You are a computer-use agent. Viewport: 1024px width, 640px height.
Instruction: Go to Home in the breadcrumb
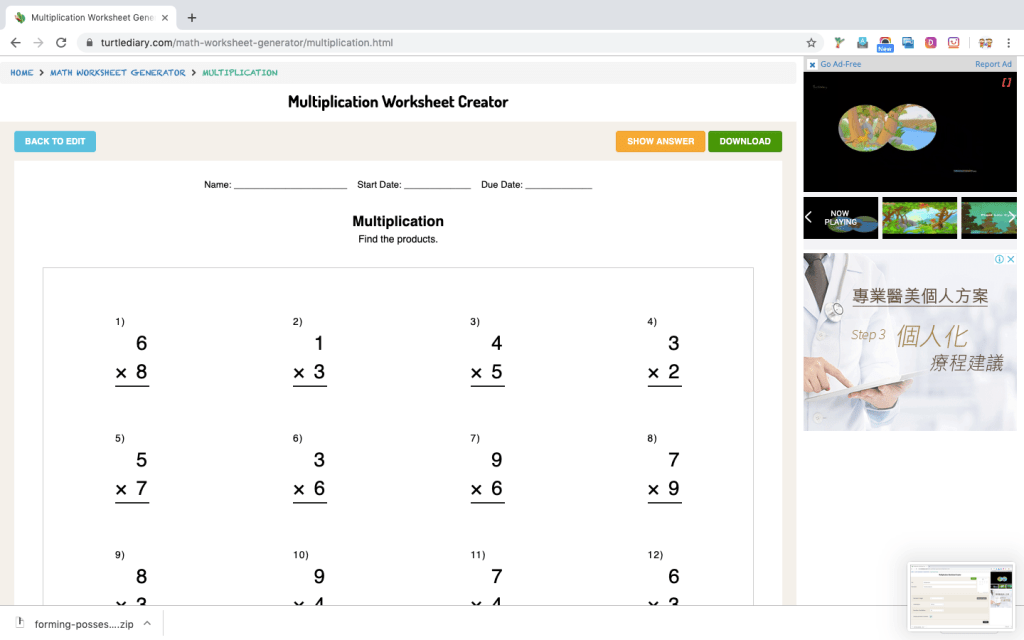tap(22, 73)
